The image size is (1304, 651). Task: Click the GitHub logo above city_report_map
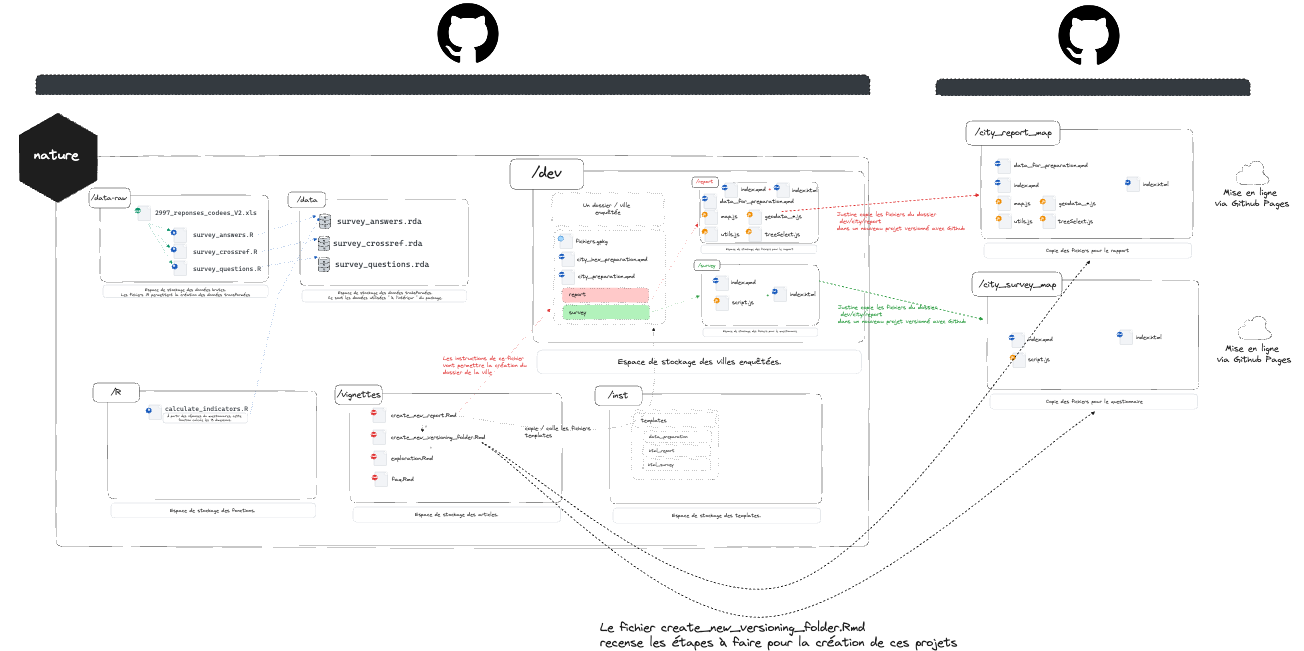(x=1091, y=37)
